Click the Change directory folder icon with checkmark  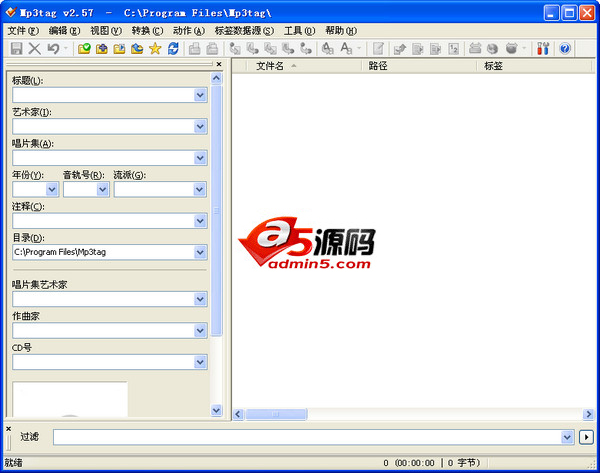click(84, 49)
